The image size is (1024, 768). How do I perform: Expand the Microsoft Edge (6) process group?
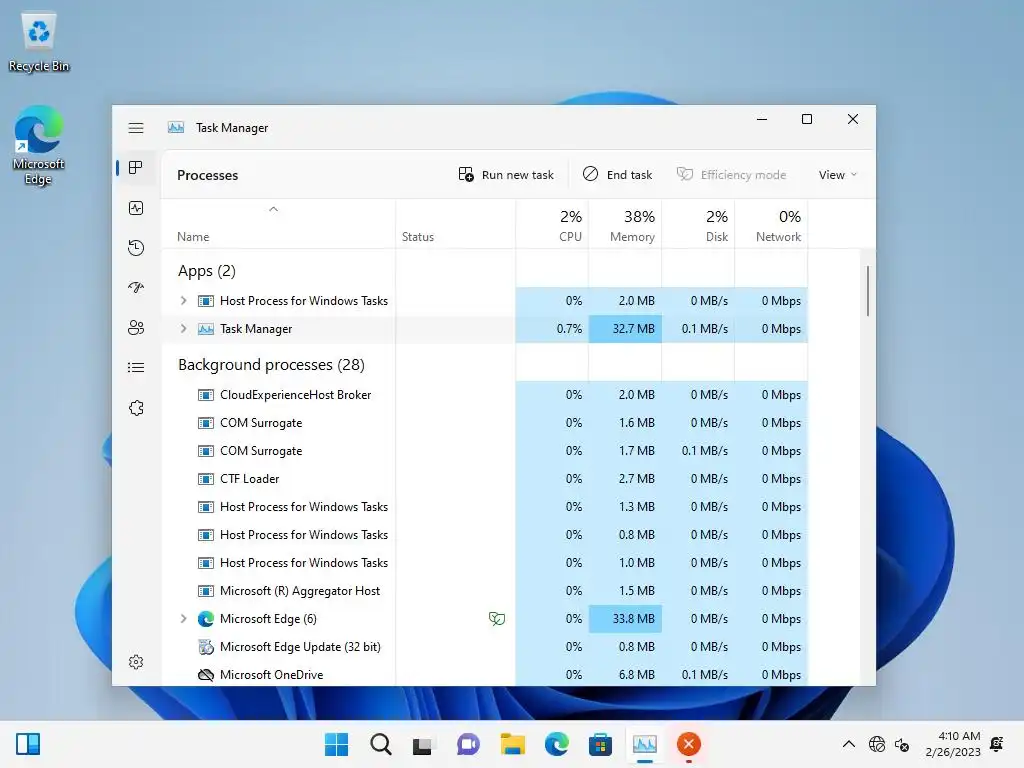pos(184,618)
